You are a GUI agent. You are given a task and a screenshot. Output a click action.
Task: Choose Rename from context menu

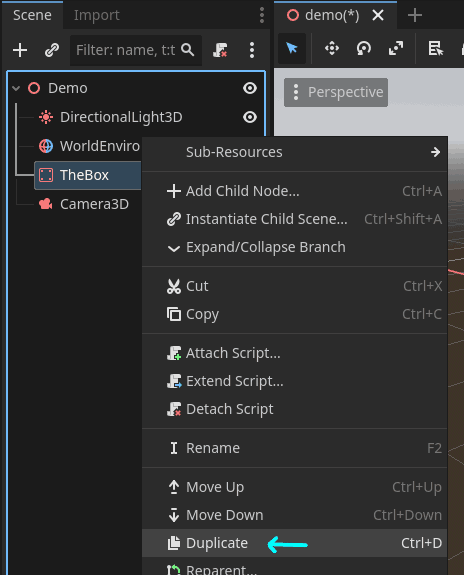pos(295,448)
